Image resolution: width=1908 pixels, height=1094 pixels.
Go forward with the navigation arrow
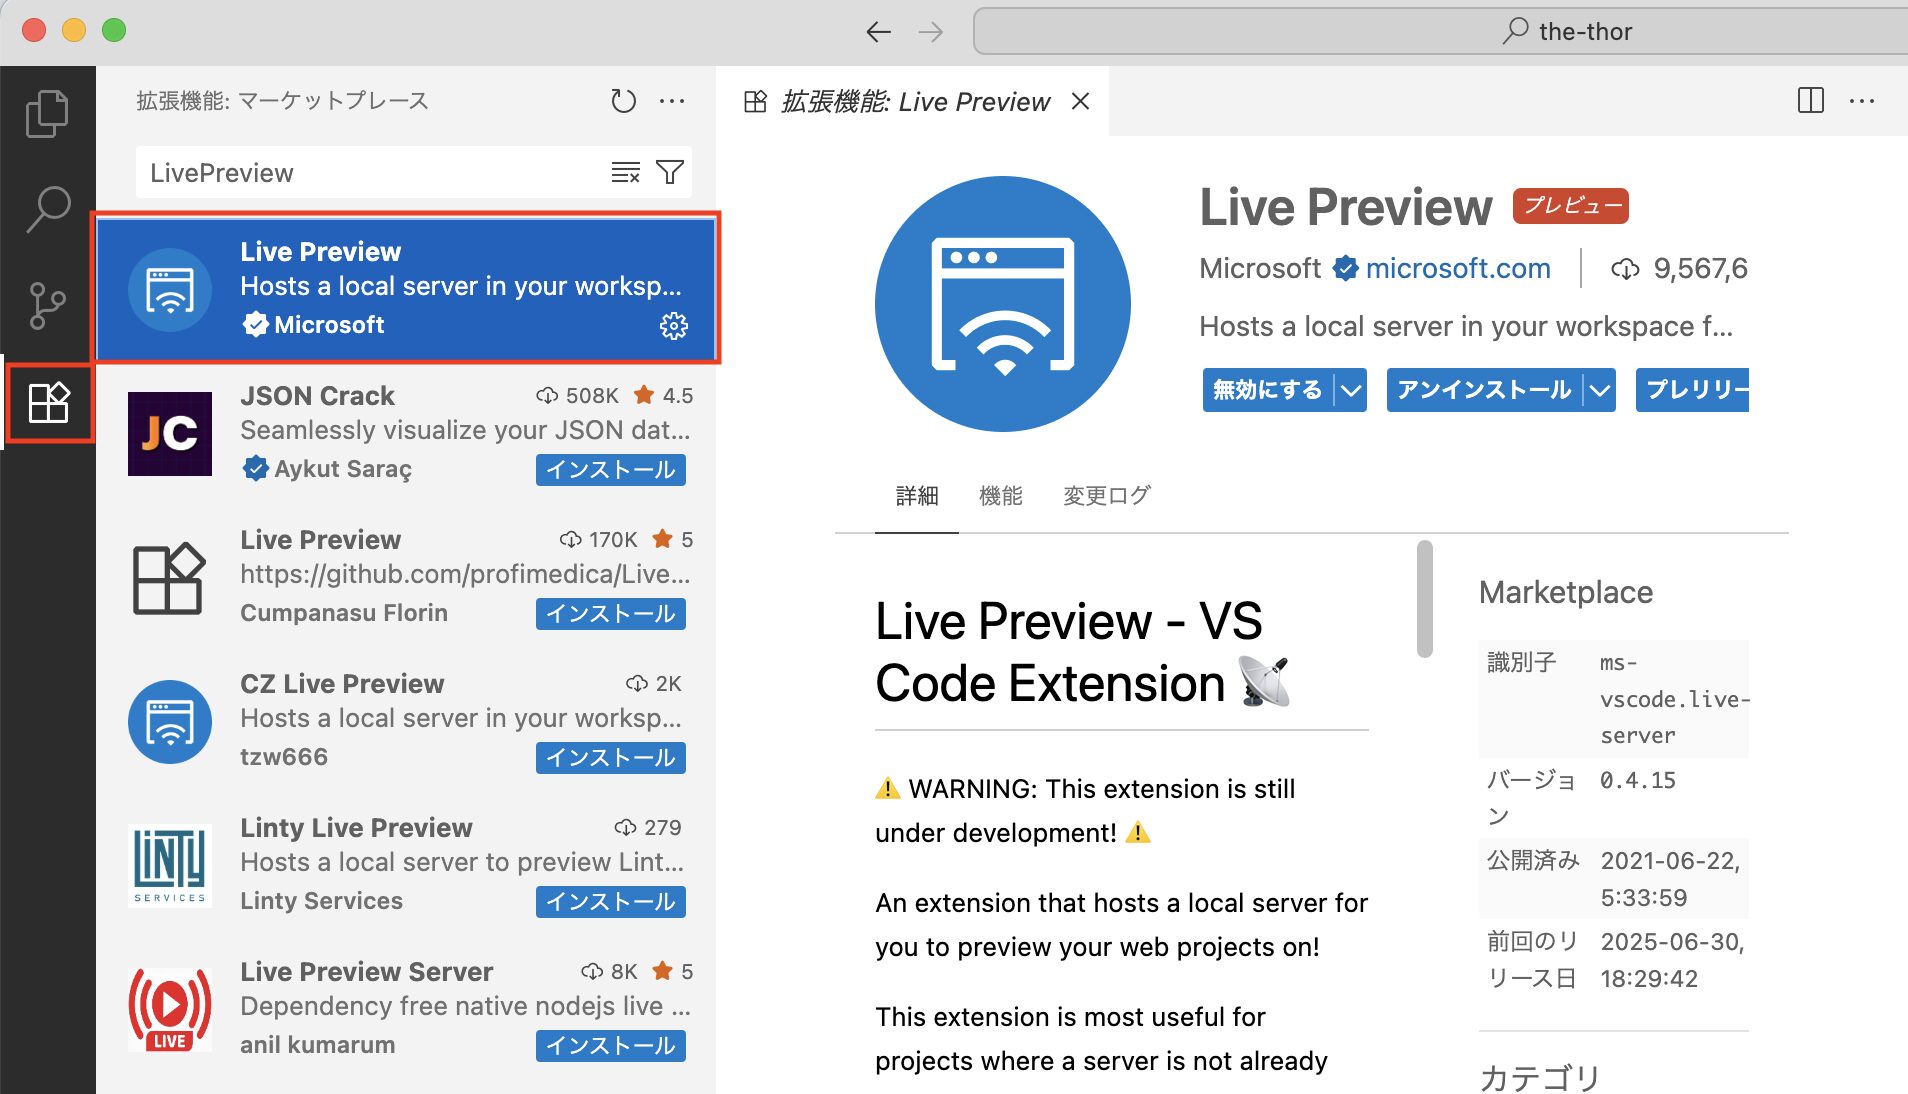(931, 32)
